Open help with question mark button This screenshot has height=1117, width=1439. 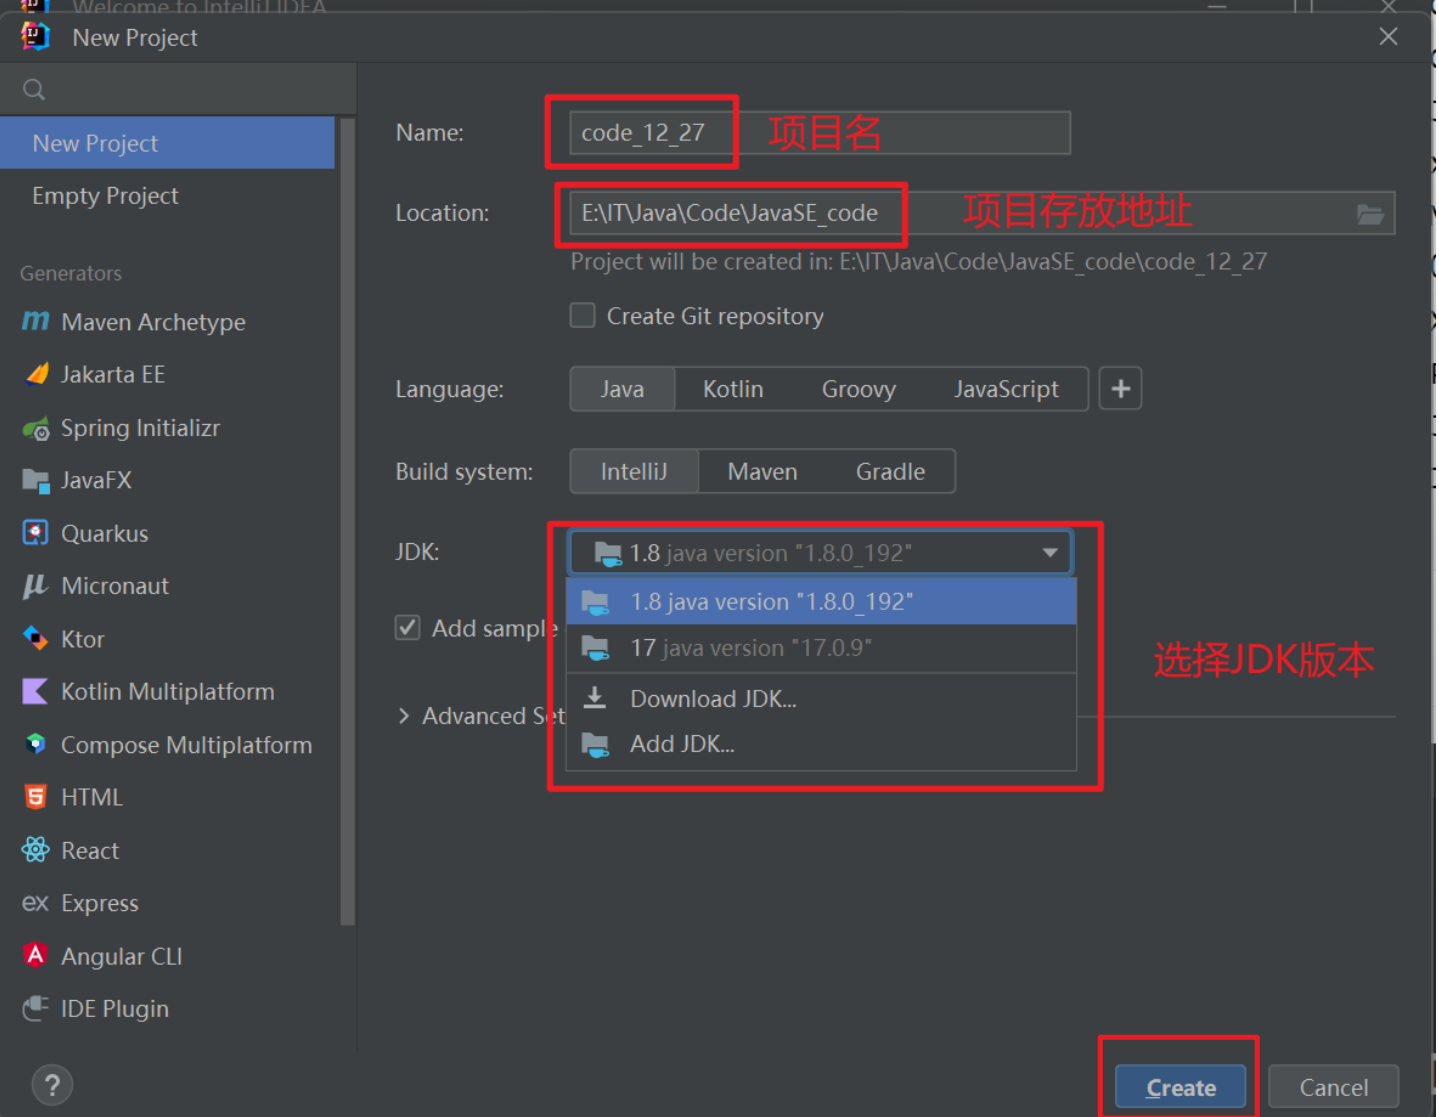(x=52, y=1085)
